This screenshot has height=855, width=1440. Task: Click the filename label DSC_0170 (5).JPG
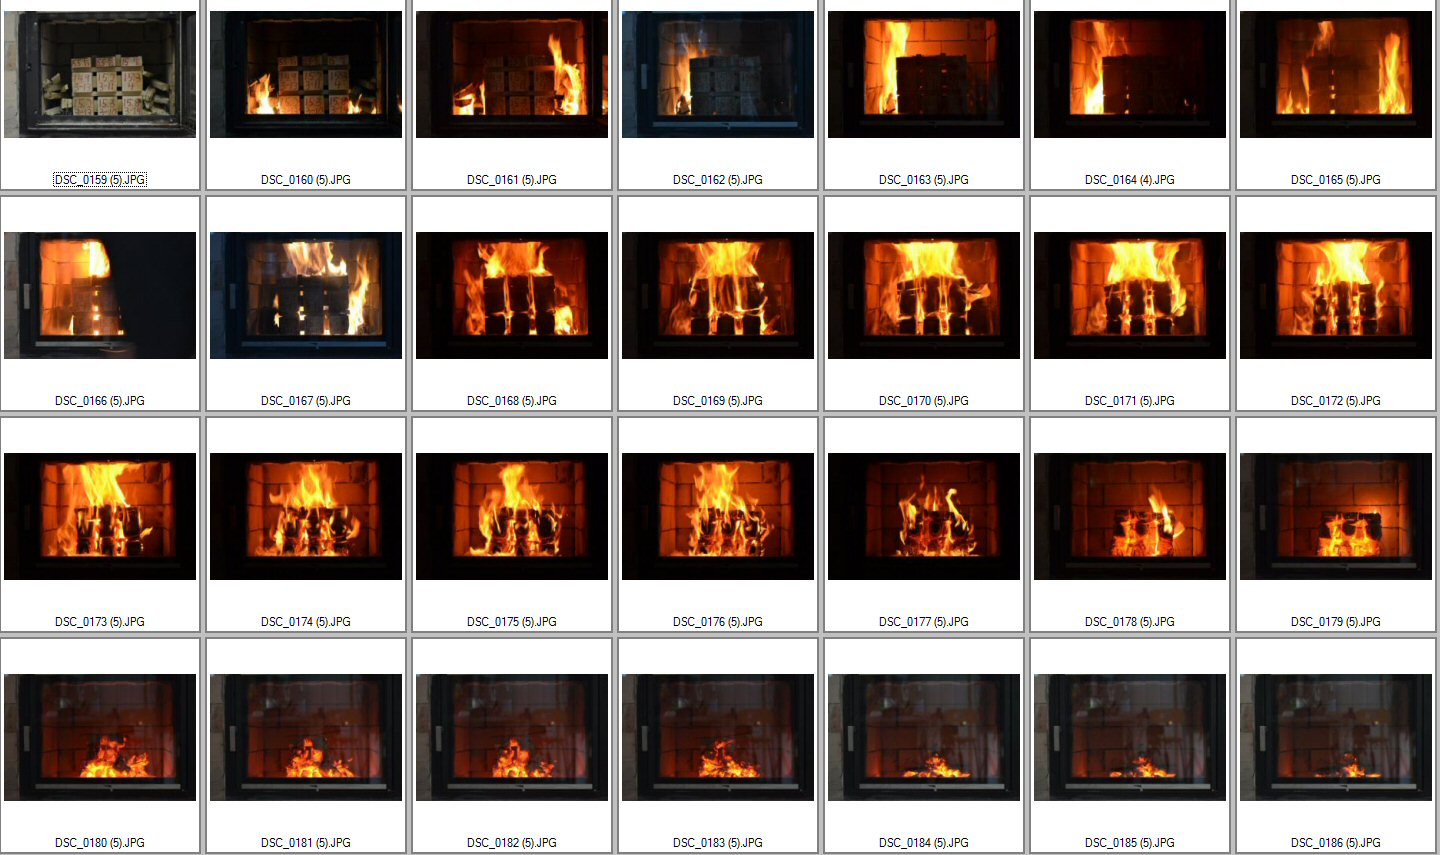pyautogui.click(x=924, y=401)
